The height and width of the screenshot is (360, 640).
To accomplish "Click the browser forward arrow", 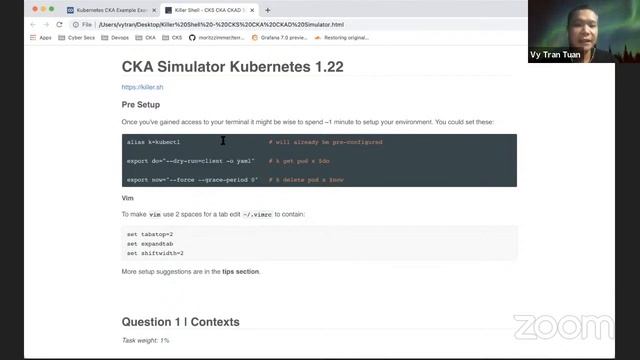I will 46,25.
